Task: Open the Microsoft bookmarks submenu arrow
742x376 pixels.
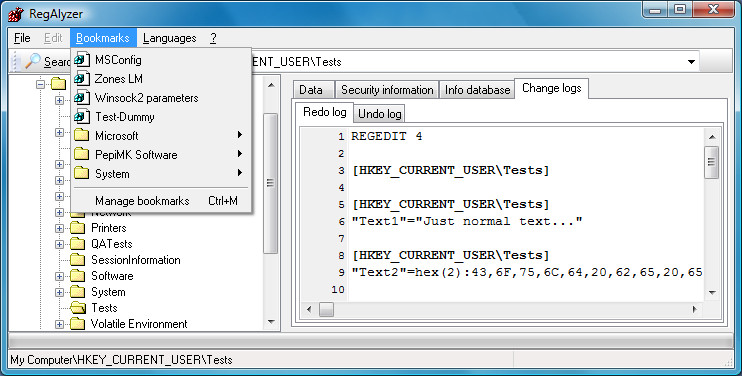Action: (240, 135)
